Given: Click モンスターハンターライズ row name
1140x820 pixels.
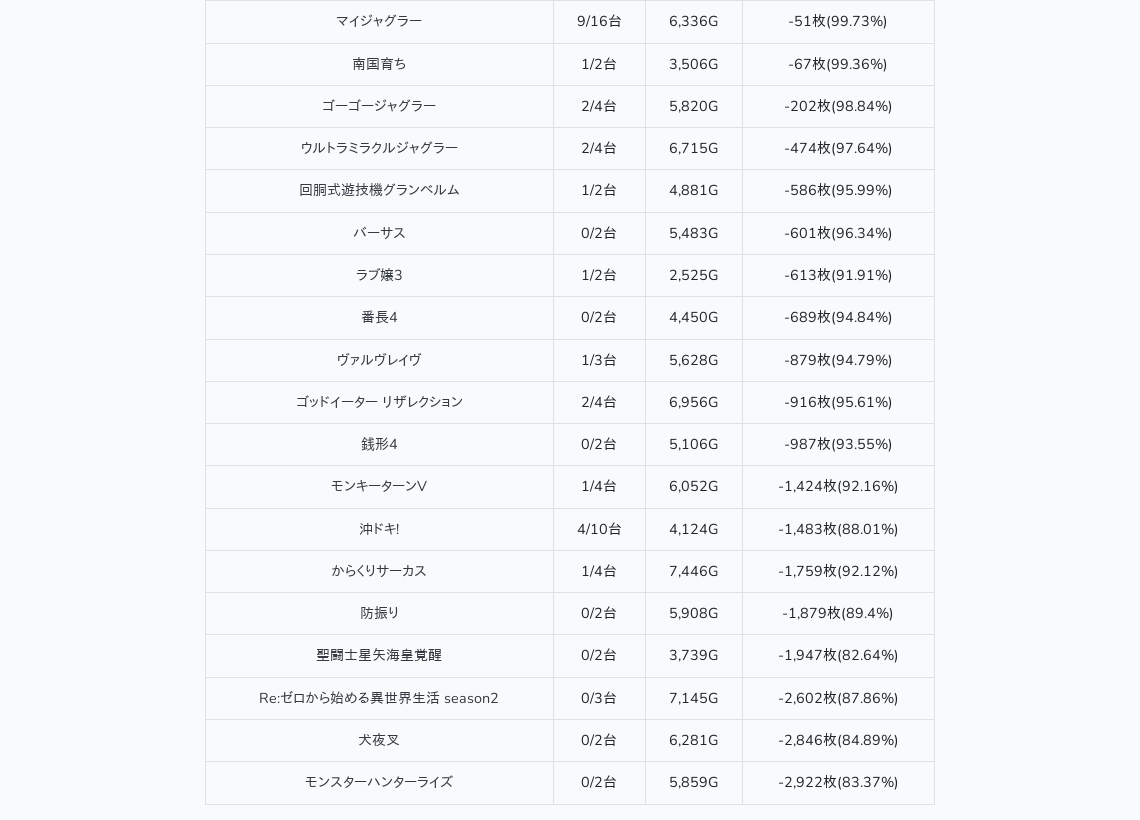Looking at the screenshot, I should tap(379, 782).
